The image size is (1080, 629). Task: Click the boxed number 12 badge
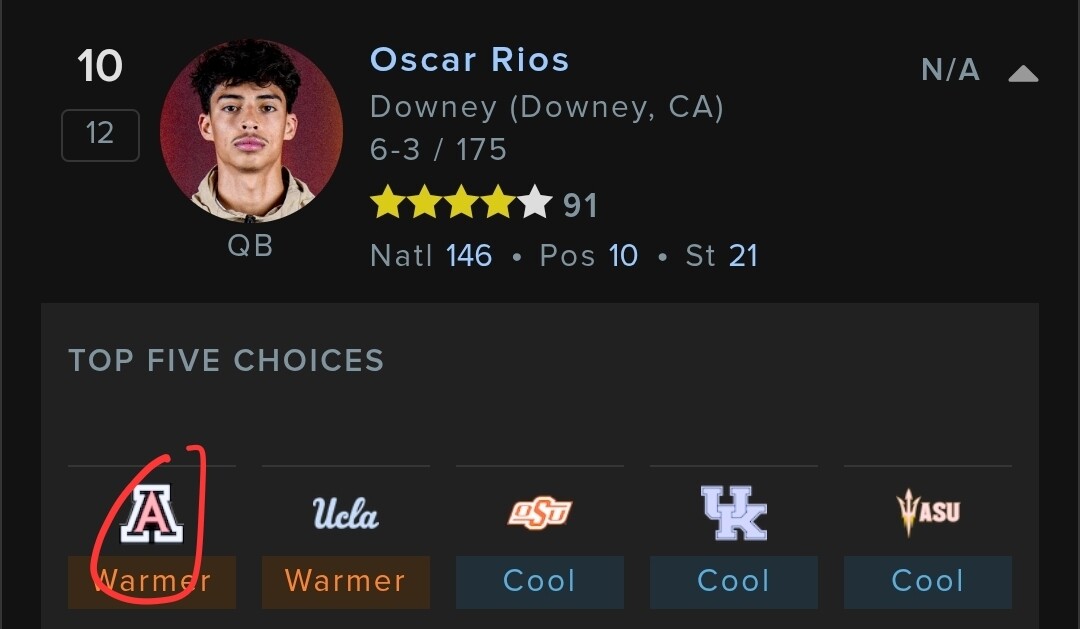[x=100, y=134]
